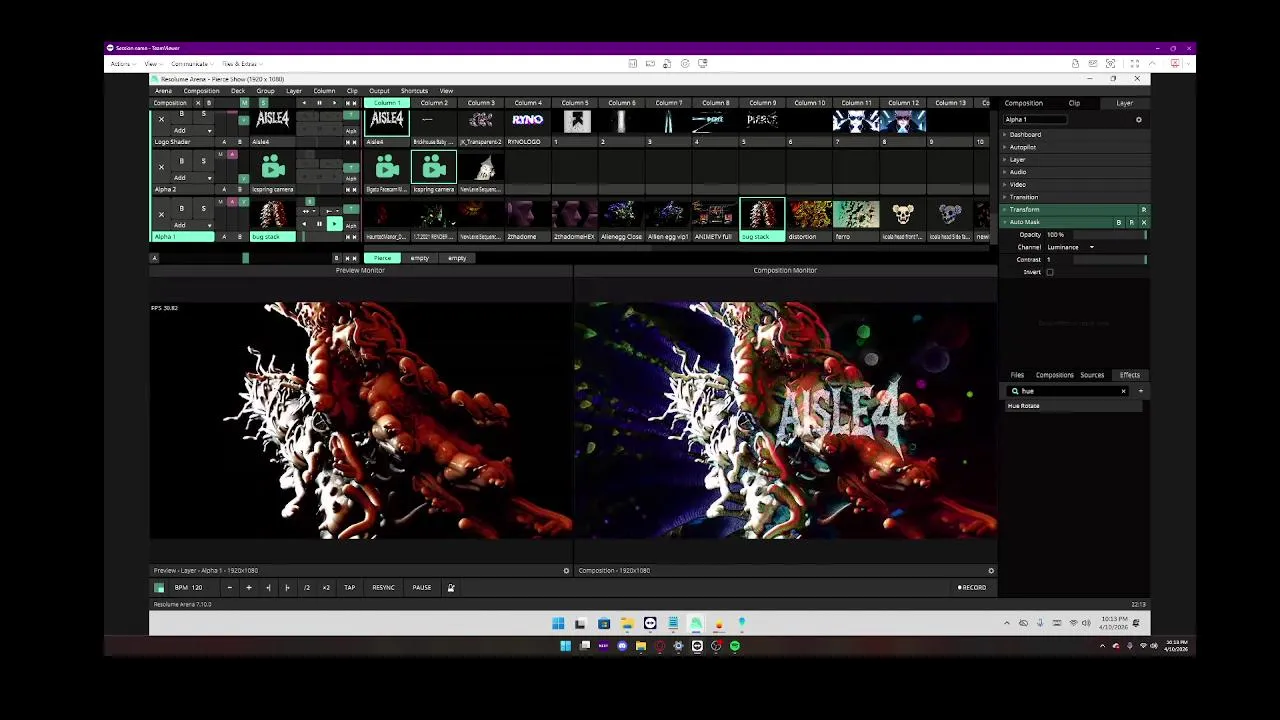Image resolution: width=1280 pixels, height=720 pixels.
Task: Click the TAP tempo button
Action: coord(349,587)
